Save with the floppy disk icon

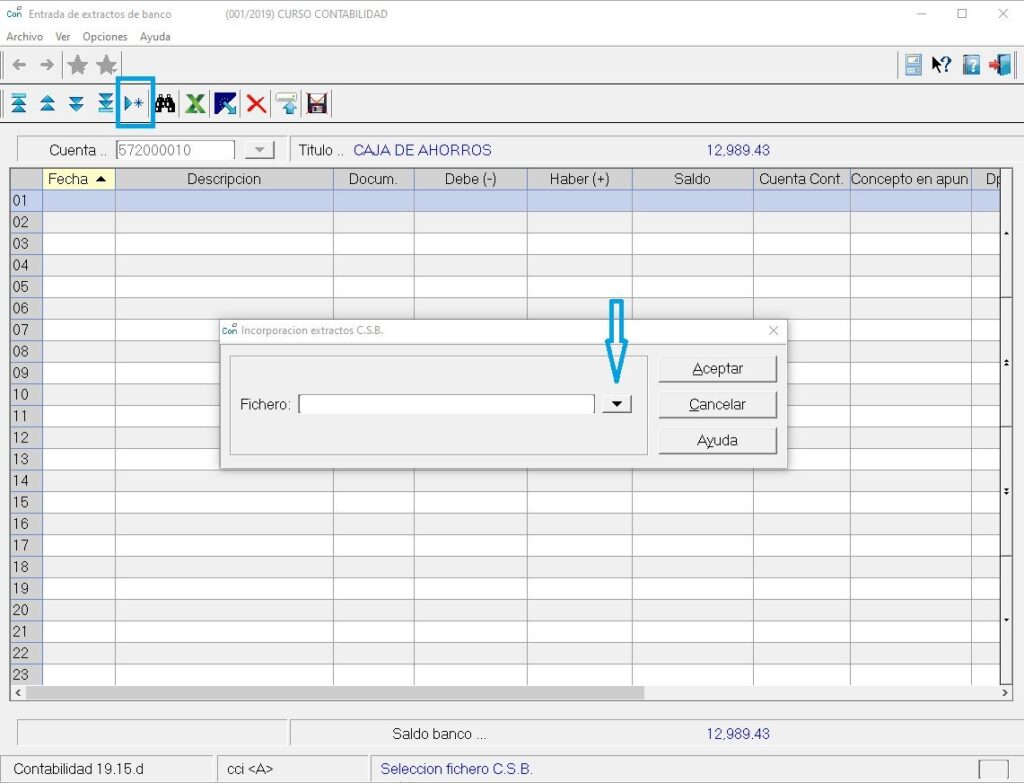click(317, 103)
